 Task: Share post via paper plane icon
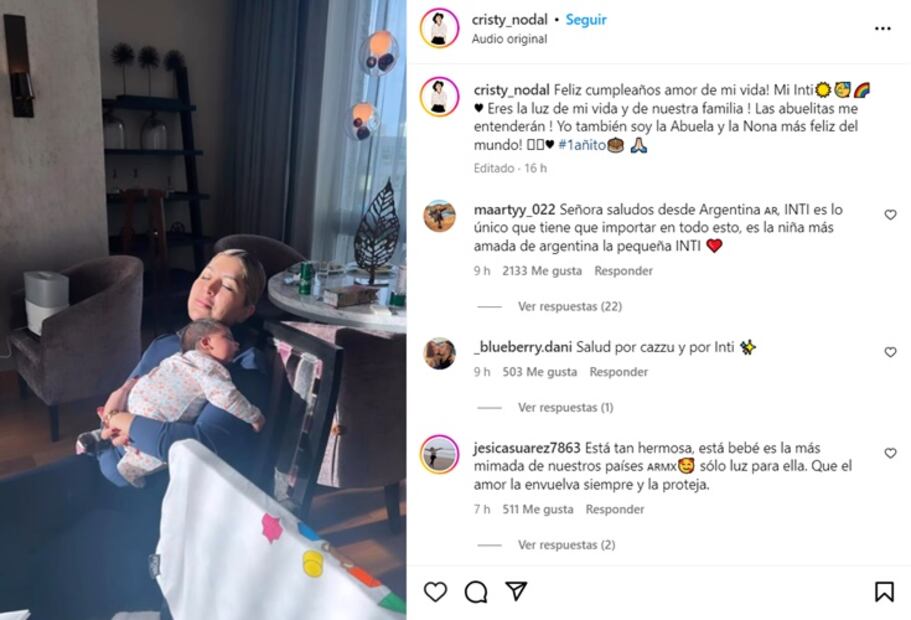tap(516, 591)
